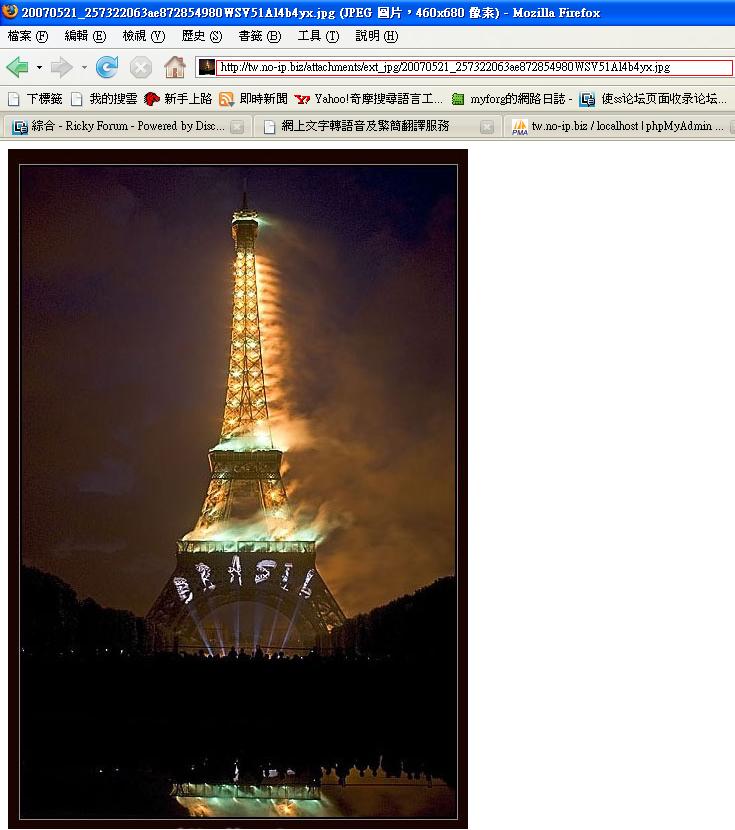
Task: Switch to the Ricky Forum tab
Action: click(x=127, y=127)
